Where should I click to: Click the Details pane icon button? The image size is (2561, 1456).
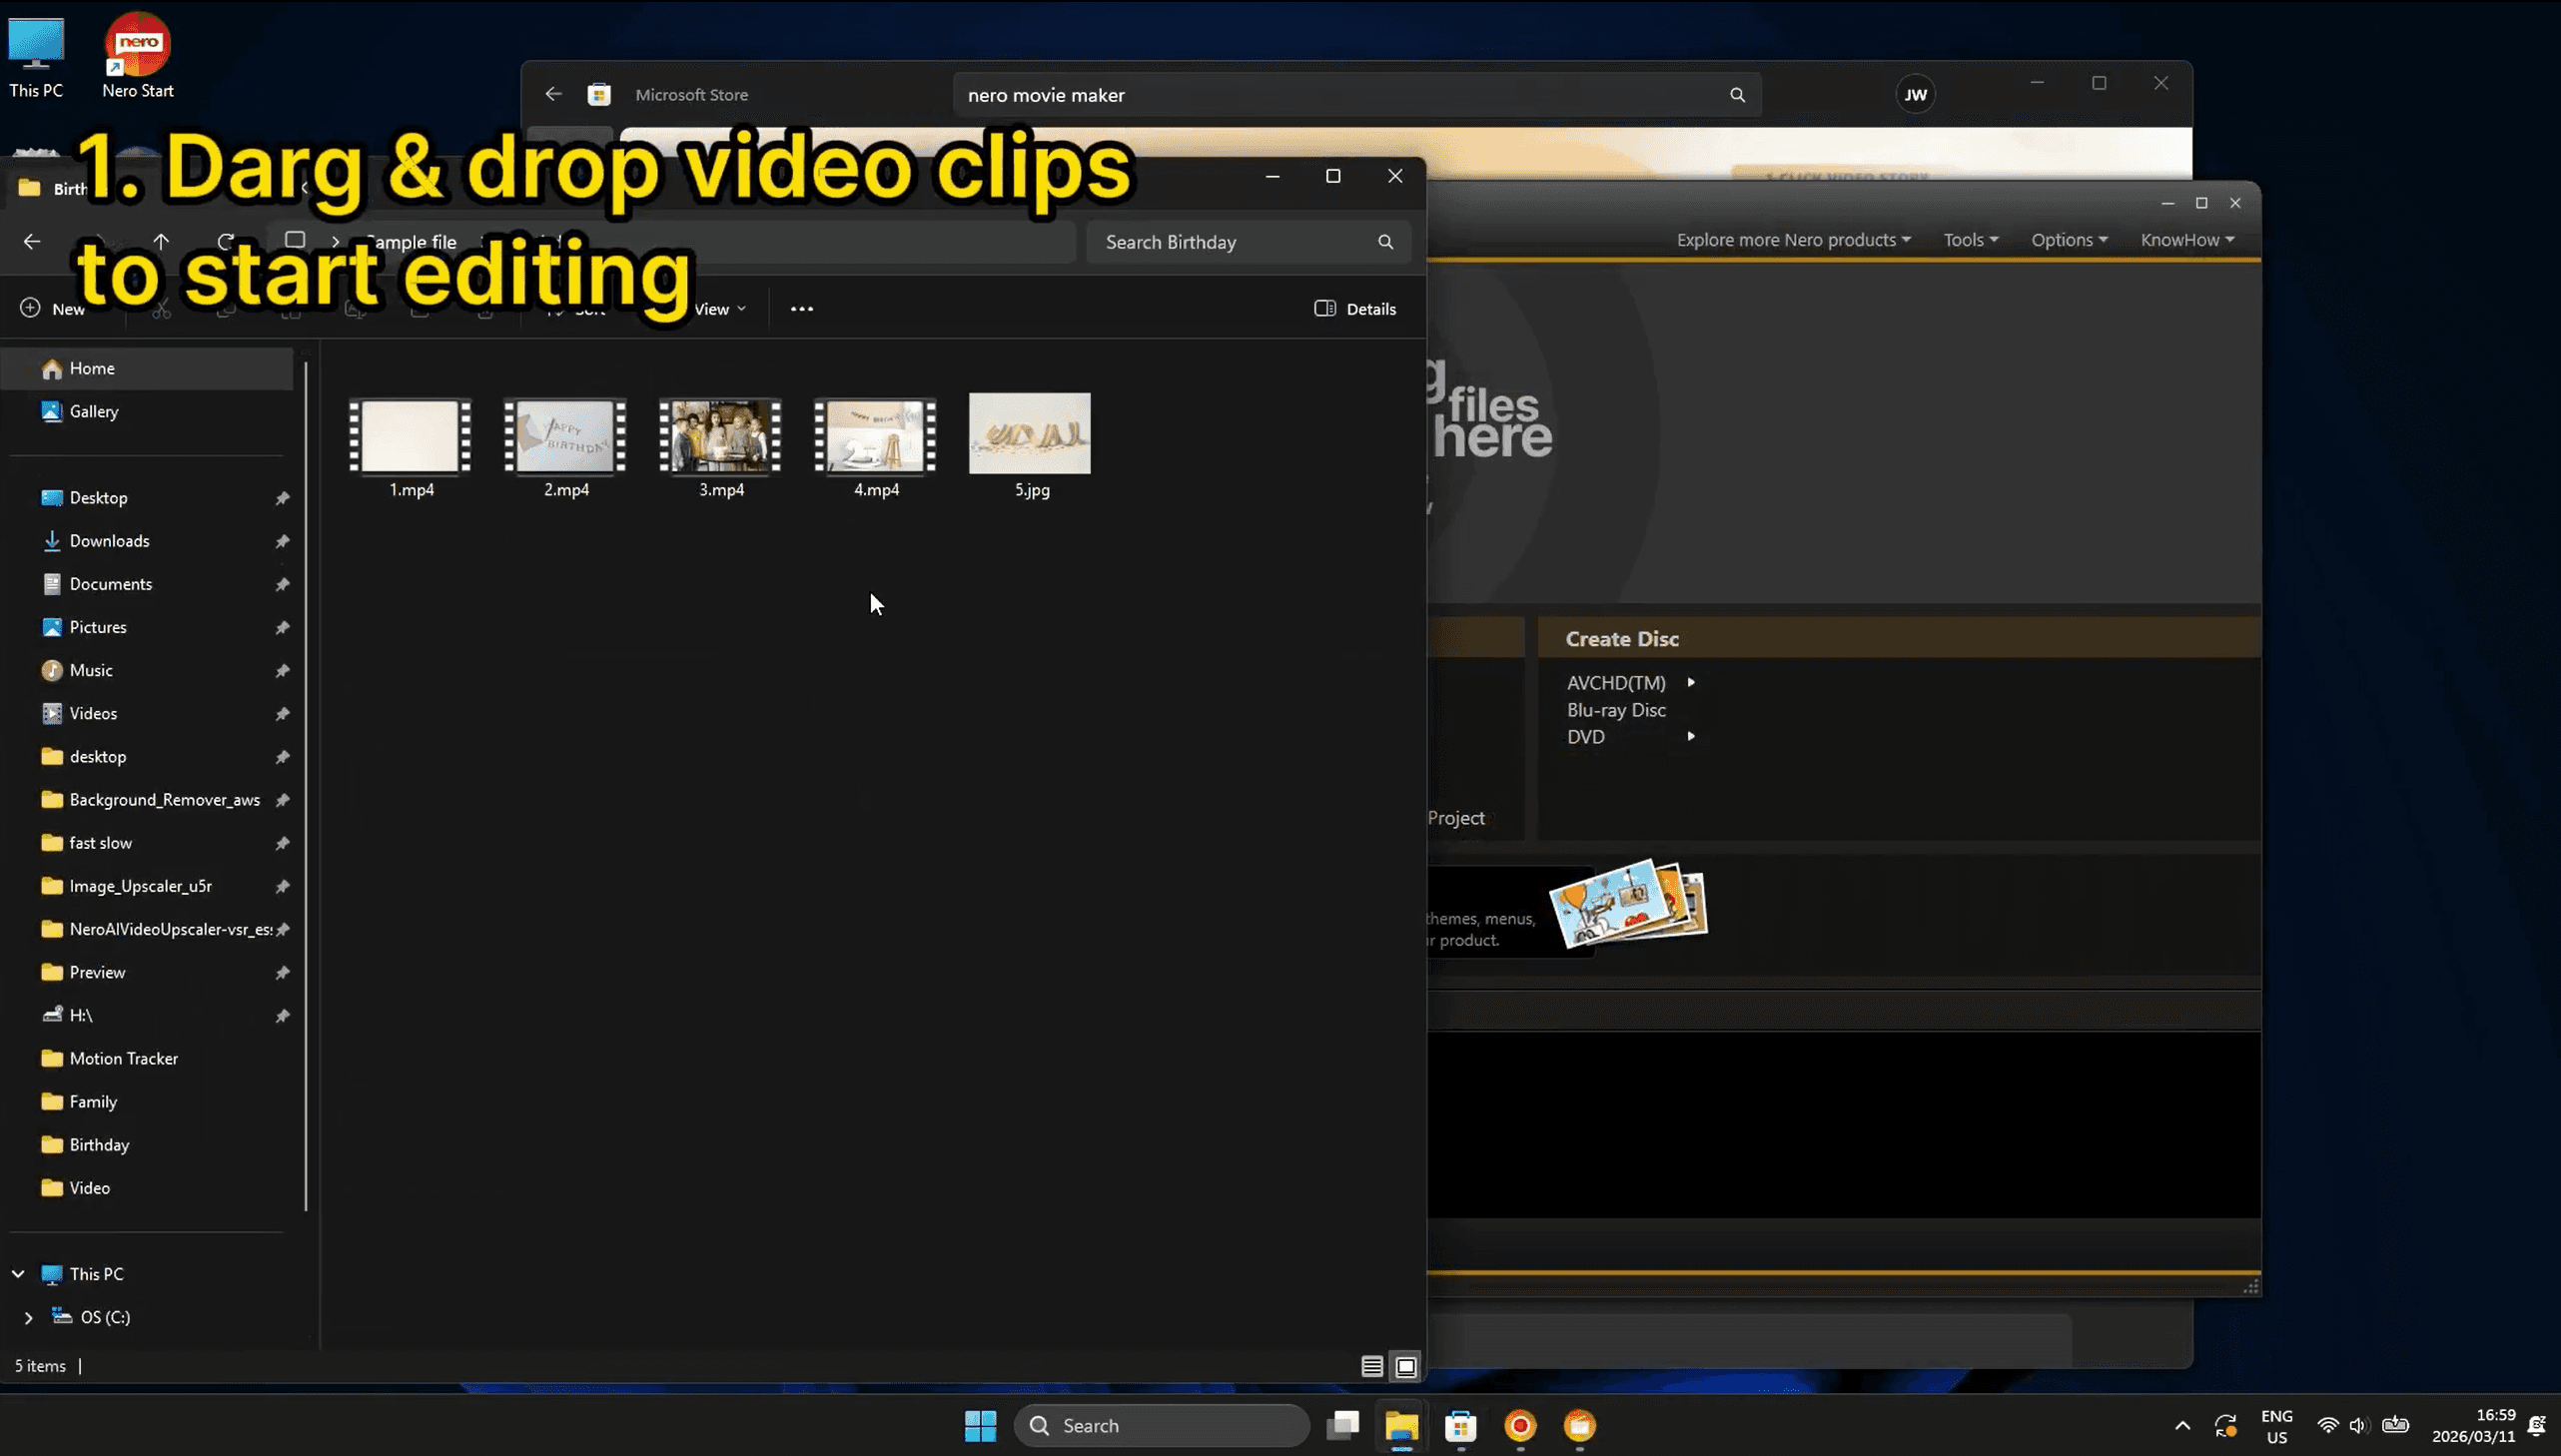(x=1354, y=309)
